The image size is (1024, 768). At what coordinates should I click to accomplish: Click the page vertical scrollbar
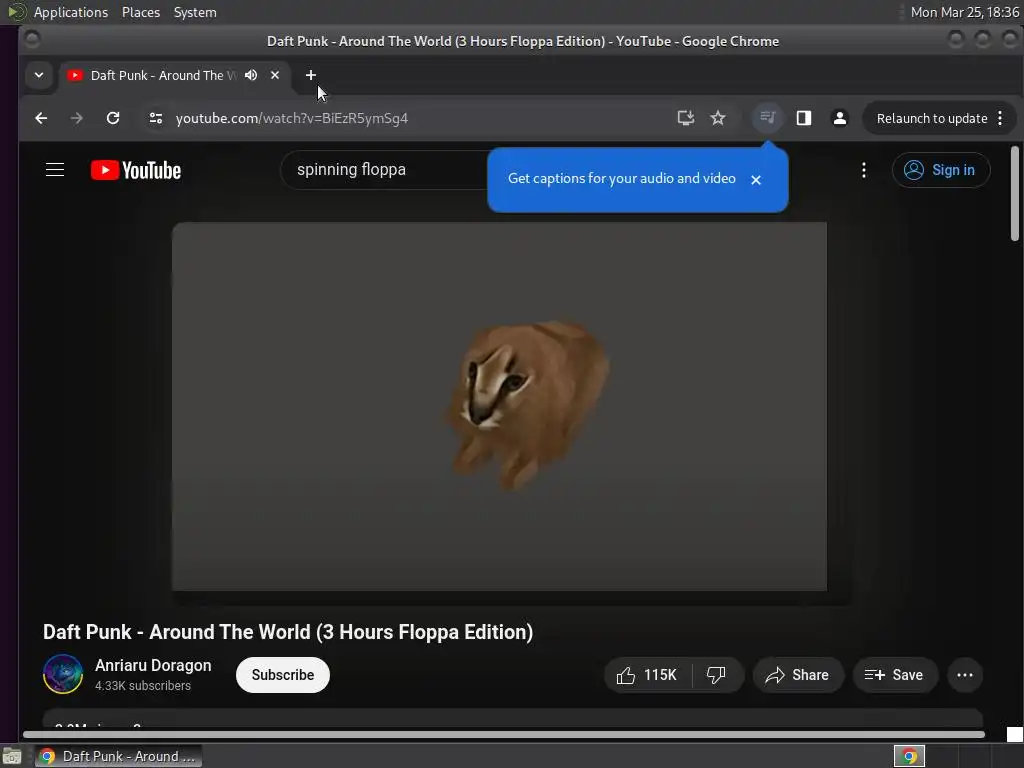coord(1014,193)
